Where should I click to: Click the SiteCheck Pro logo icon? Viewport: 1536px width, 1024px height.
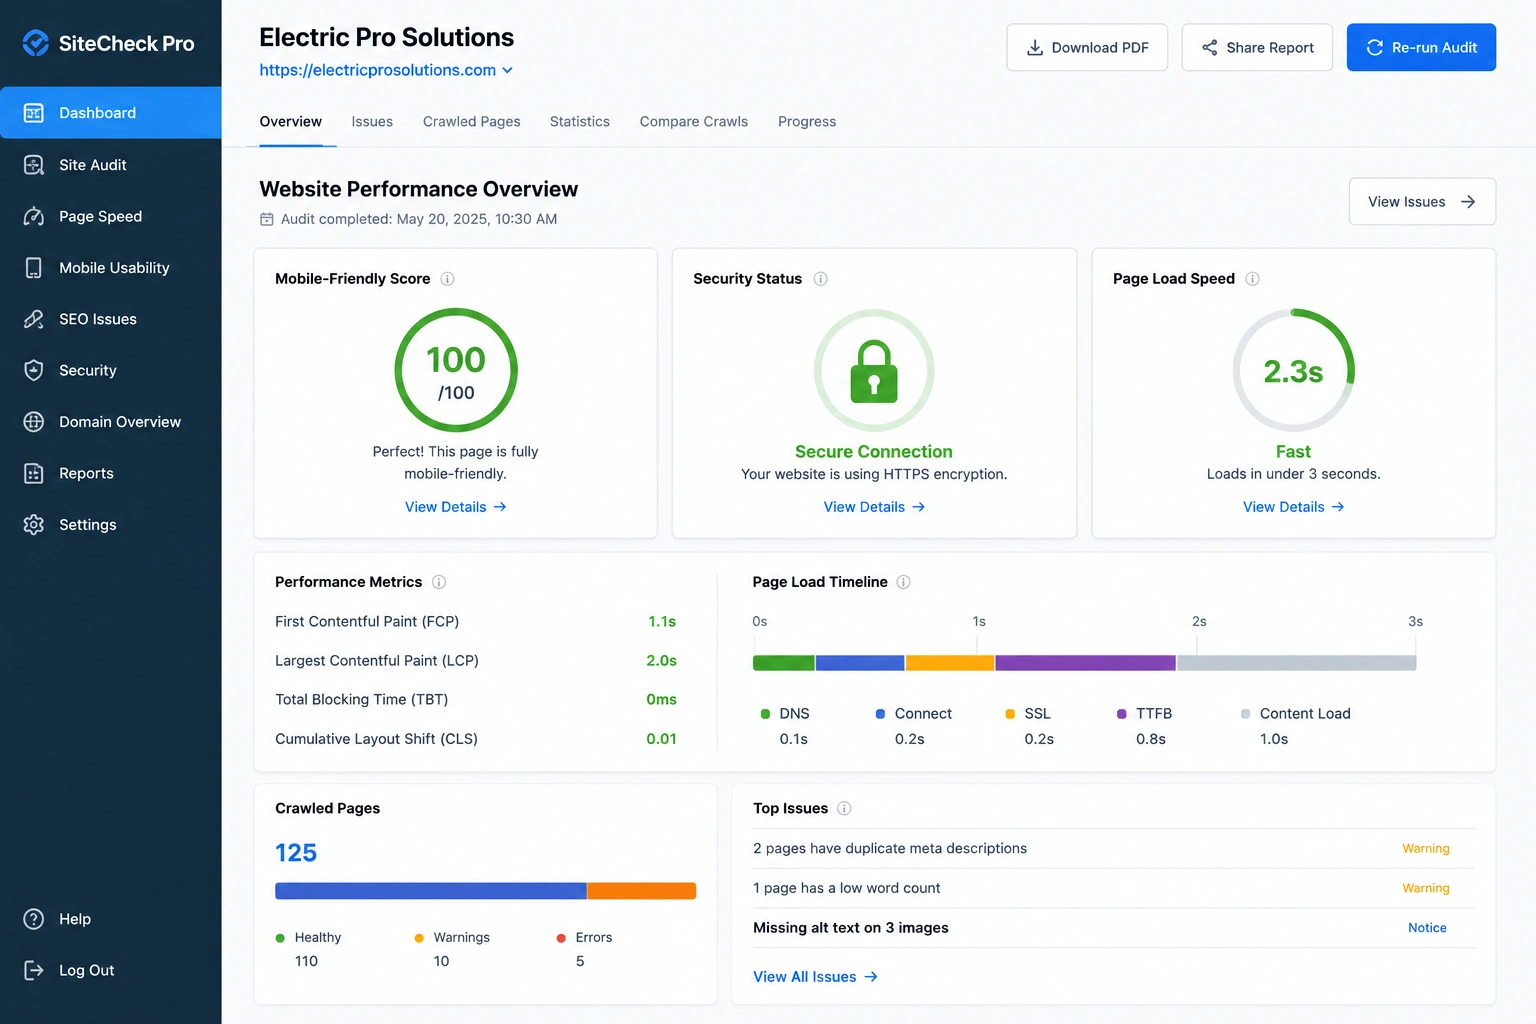pos(36,43)
